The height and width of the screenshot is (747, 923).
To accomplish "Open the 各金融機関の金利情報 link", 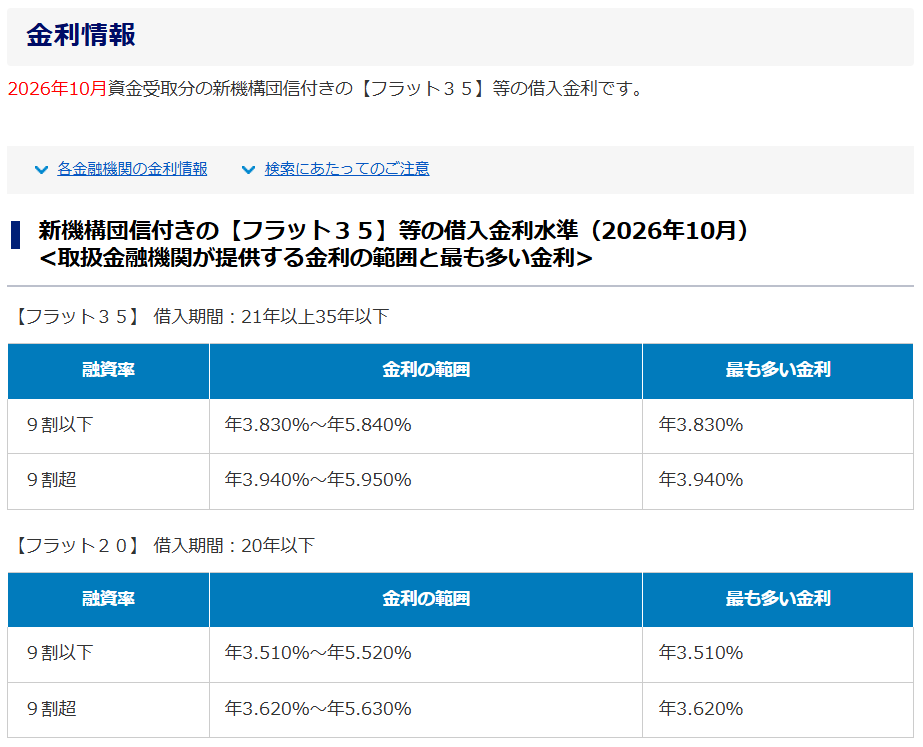I will (132, 169).
